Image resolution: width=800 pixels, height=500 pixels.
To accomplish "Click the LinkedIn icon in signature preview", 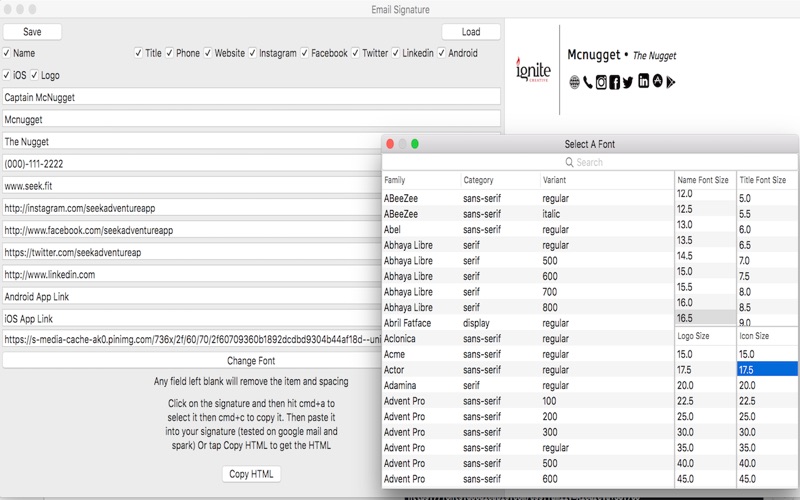I will [643, 81].
